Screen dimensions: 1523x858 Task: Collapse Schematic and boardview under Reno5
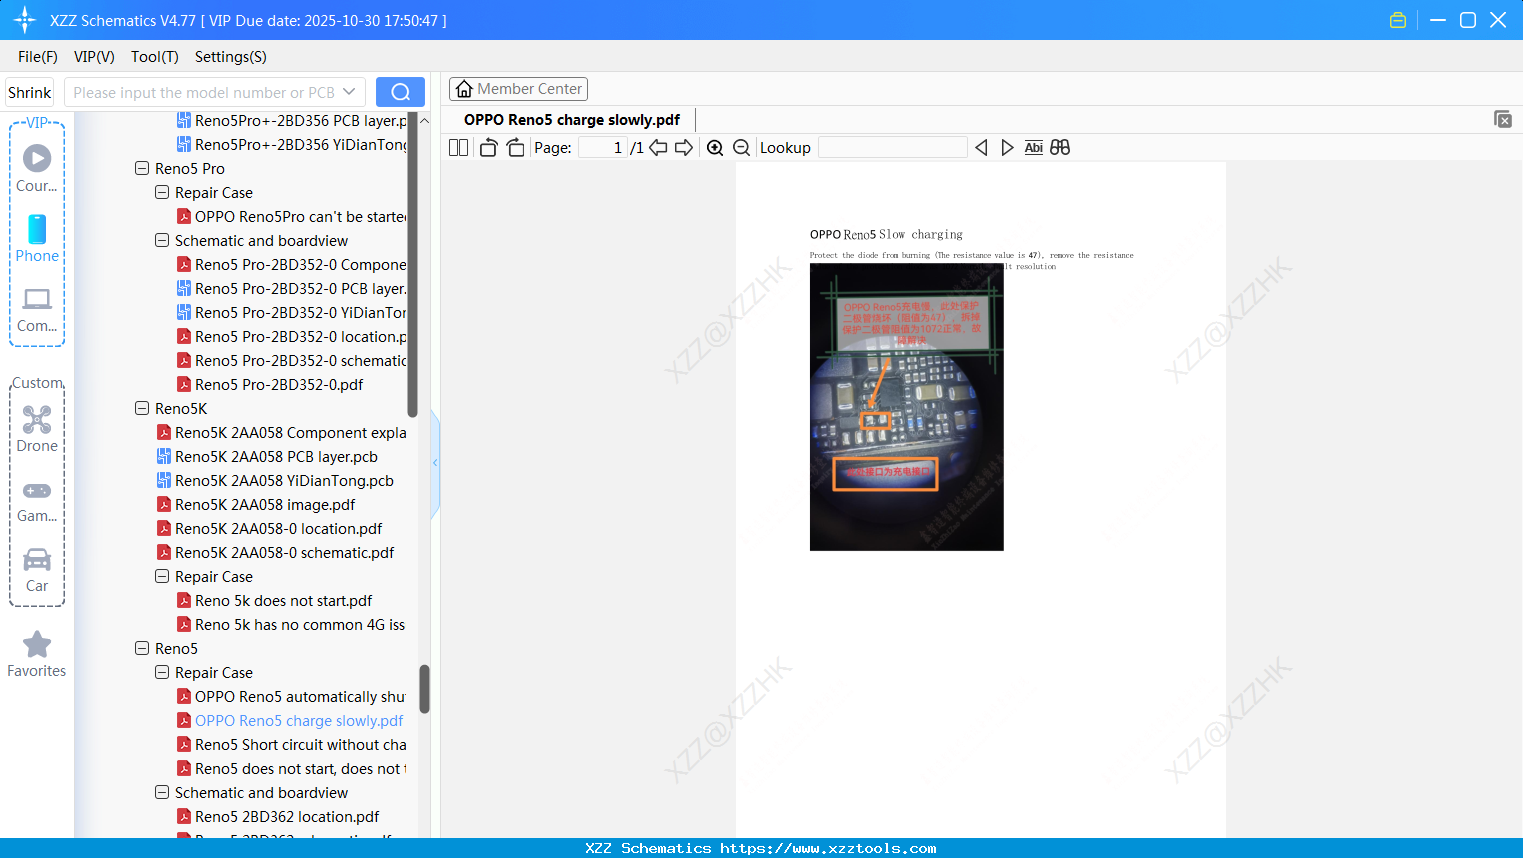tap(162, 792)
